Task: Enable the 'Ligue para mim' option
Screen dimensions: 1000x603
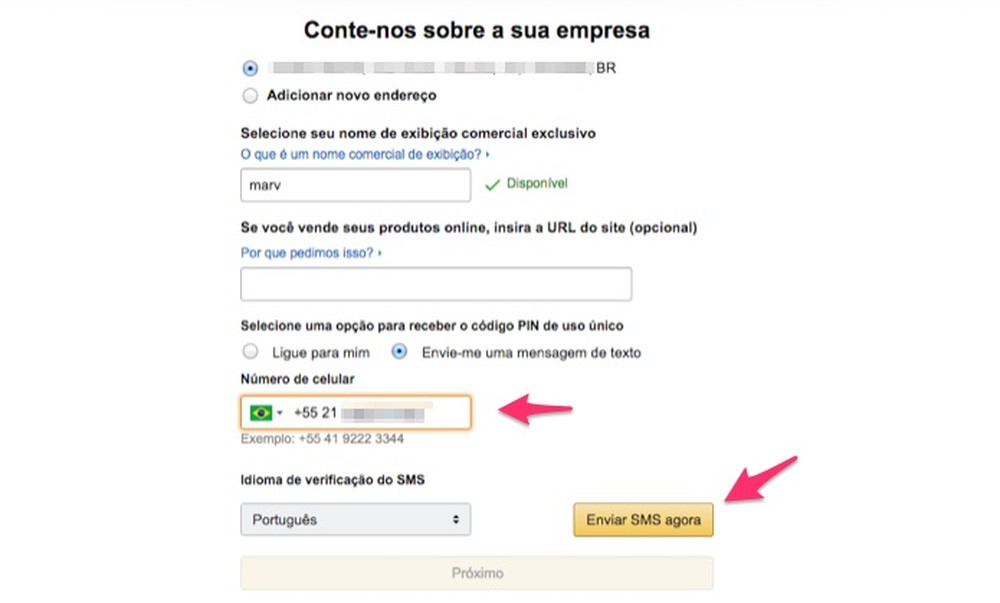Action: (x=250, y=352)
